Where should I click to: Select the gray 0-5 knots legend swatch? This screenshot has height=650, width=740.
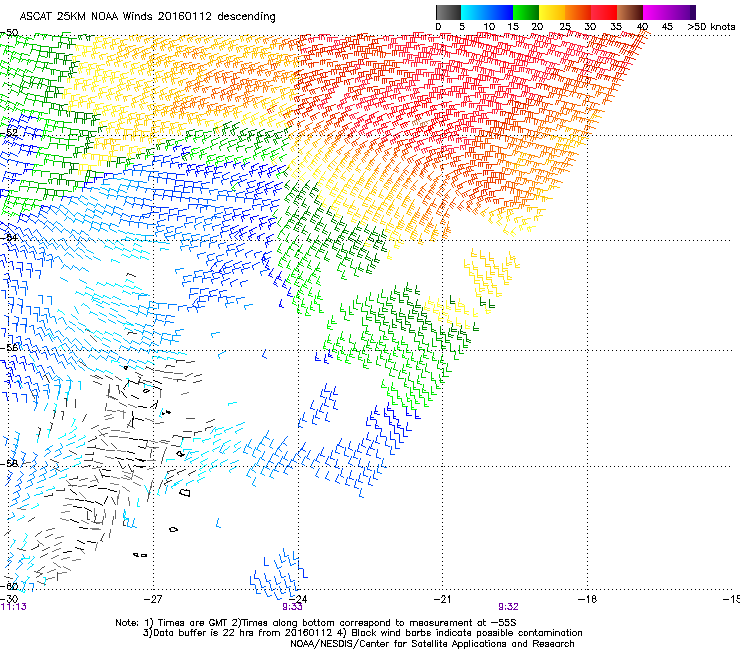[448, 12]
